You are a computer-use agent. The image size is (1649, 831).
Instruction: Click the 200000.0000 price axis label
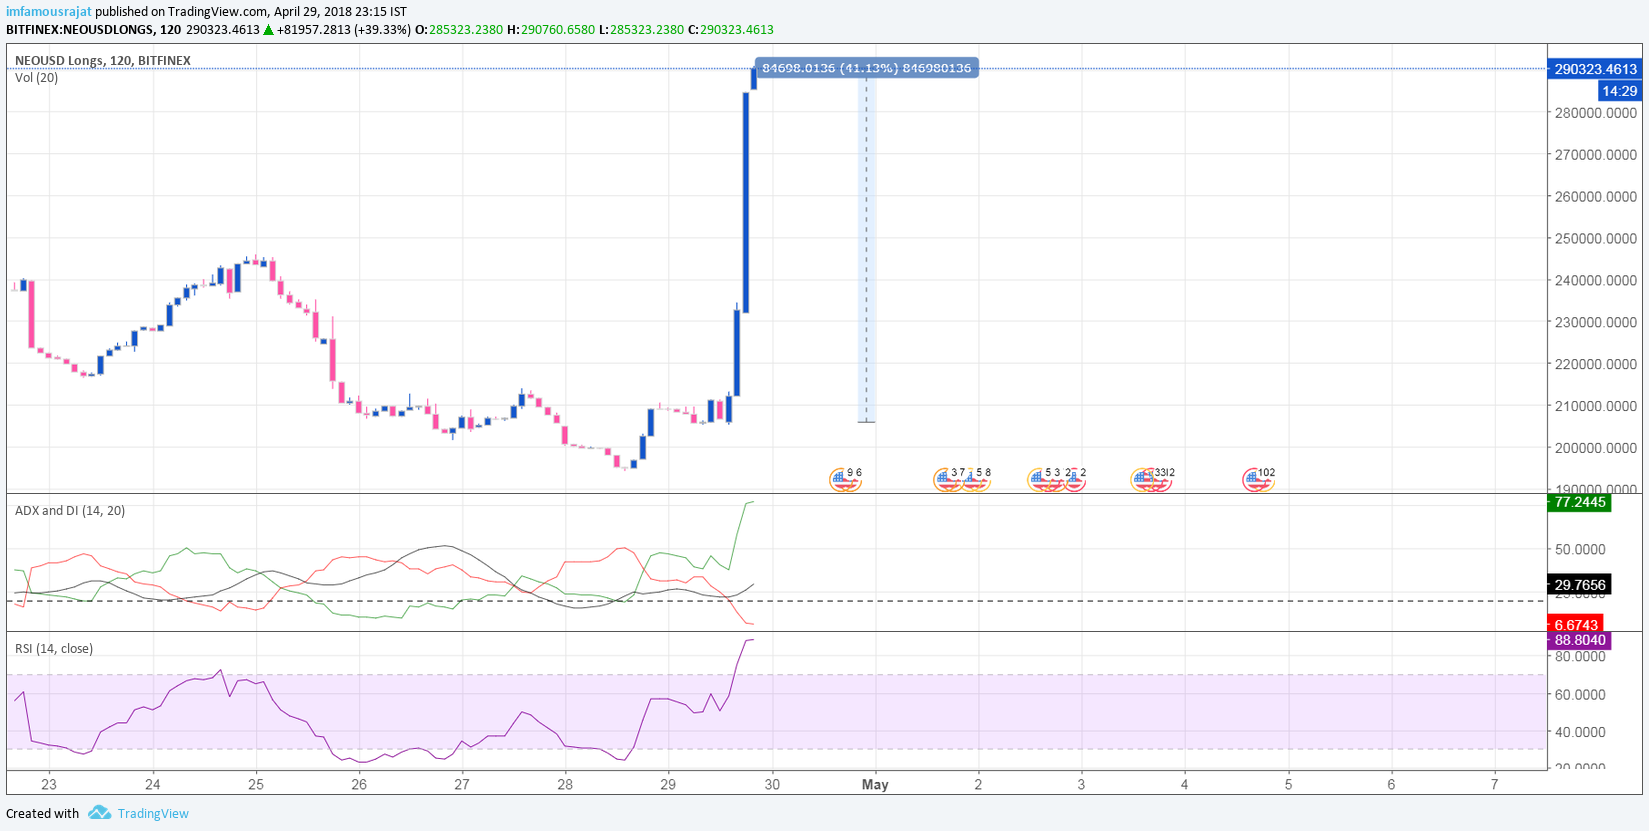point(1595,448)
